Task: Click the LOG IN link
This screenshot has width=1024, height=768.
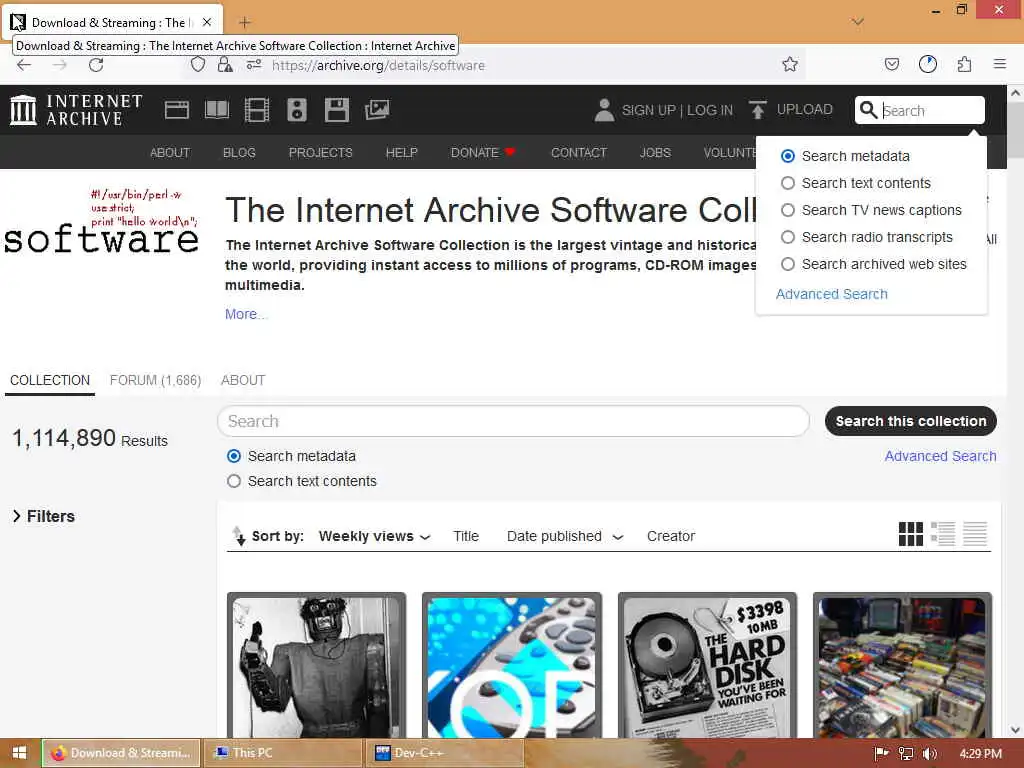Action: coord(710,110)
